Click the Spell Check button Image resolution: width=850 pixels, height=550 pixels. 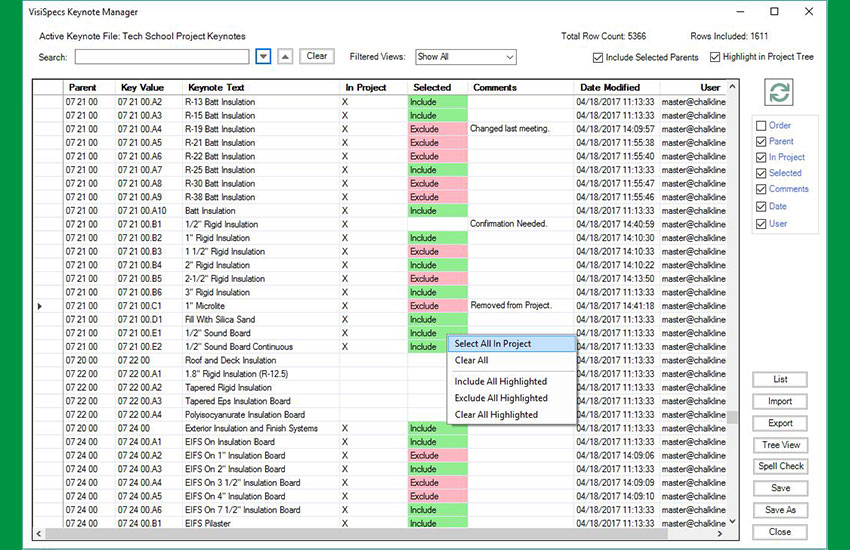point(780,467)
